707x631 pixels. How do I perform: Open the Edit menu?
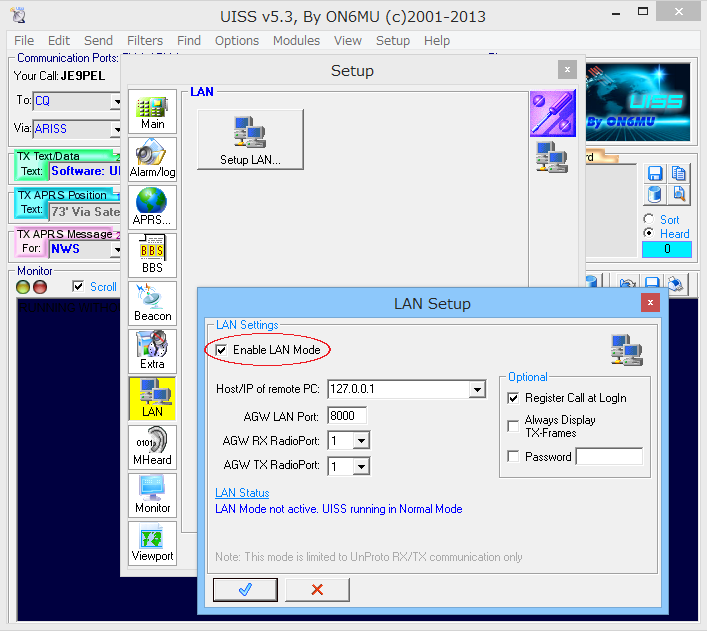coord(59,41)
